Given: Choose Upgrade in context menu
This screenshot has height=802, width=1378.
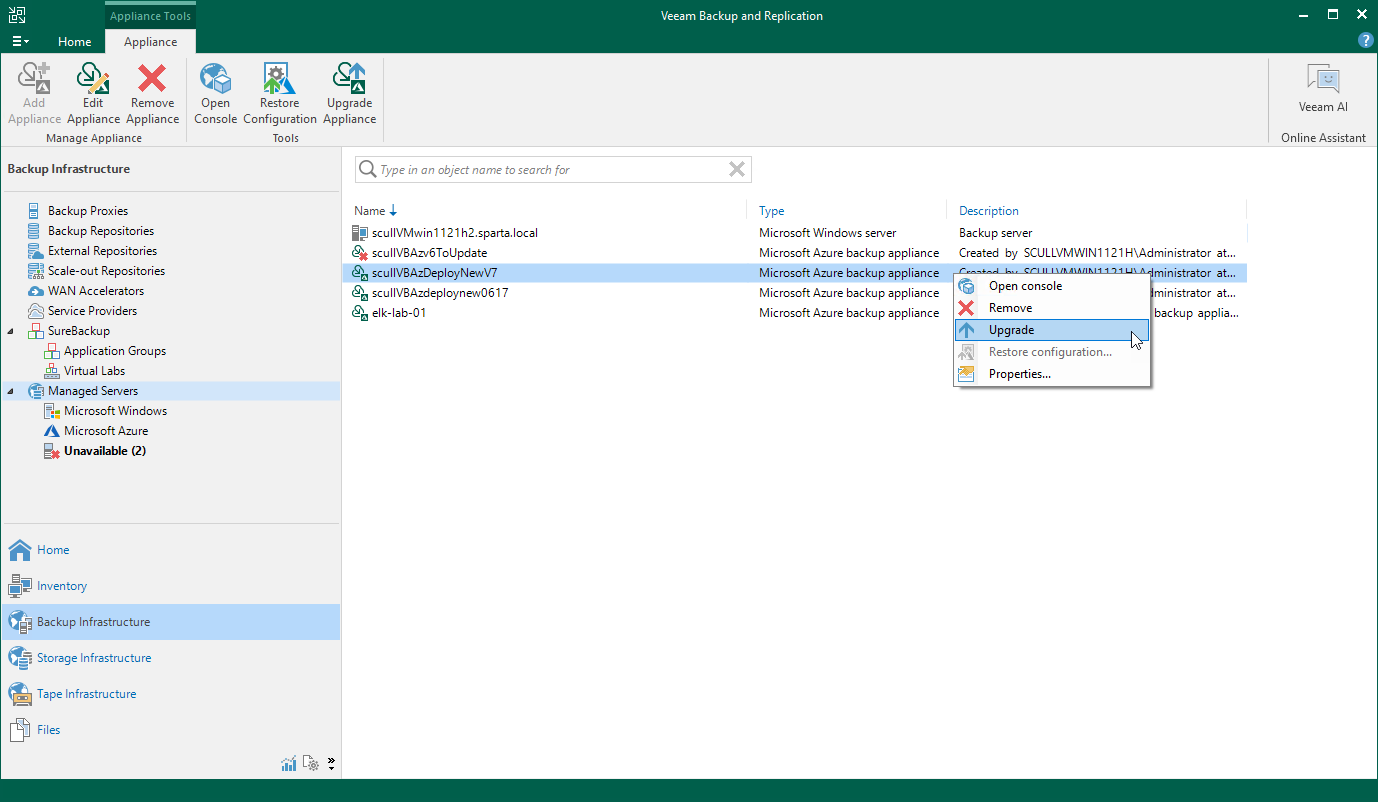Looking at the screenshot, I should coord(1052,330).
